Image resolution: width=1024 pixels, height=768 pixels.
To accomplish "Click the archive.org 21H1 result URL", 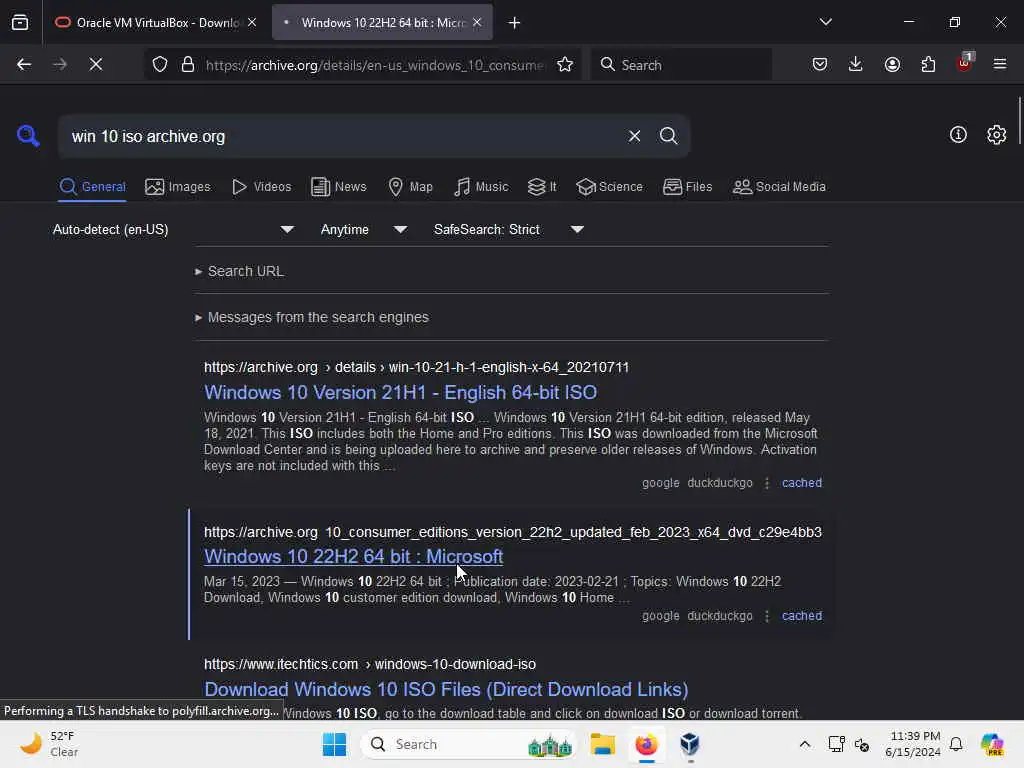I will (x=416, y=367).
